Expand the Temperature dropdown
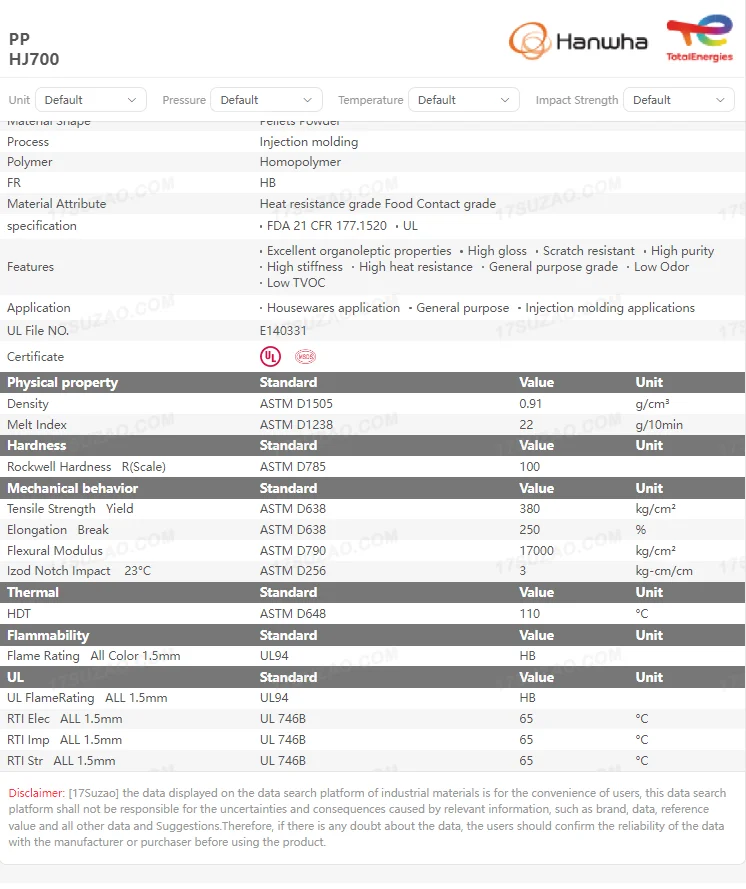 tap(464, 100)
